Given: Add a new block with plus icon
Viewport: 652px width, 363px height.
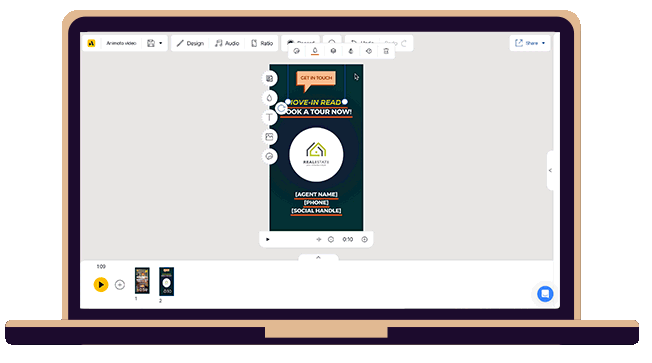Looking at the screenshot, I should (x=120, y=285).
